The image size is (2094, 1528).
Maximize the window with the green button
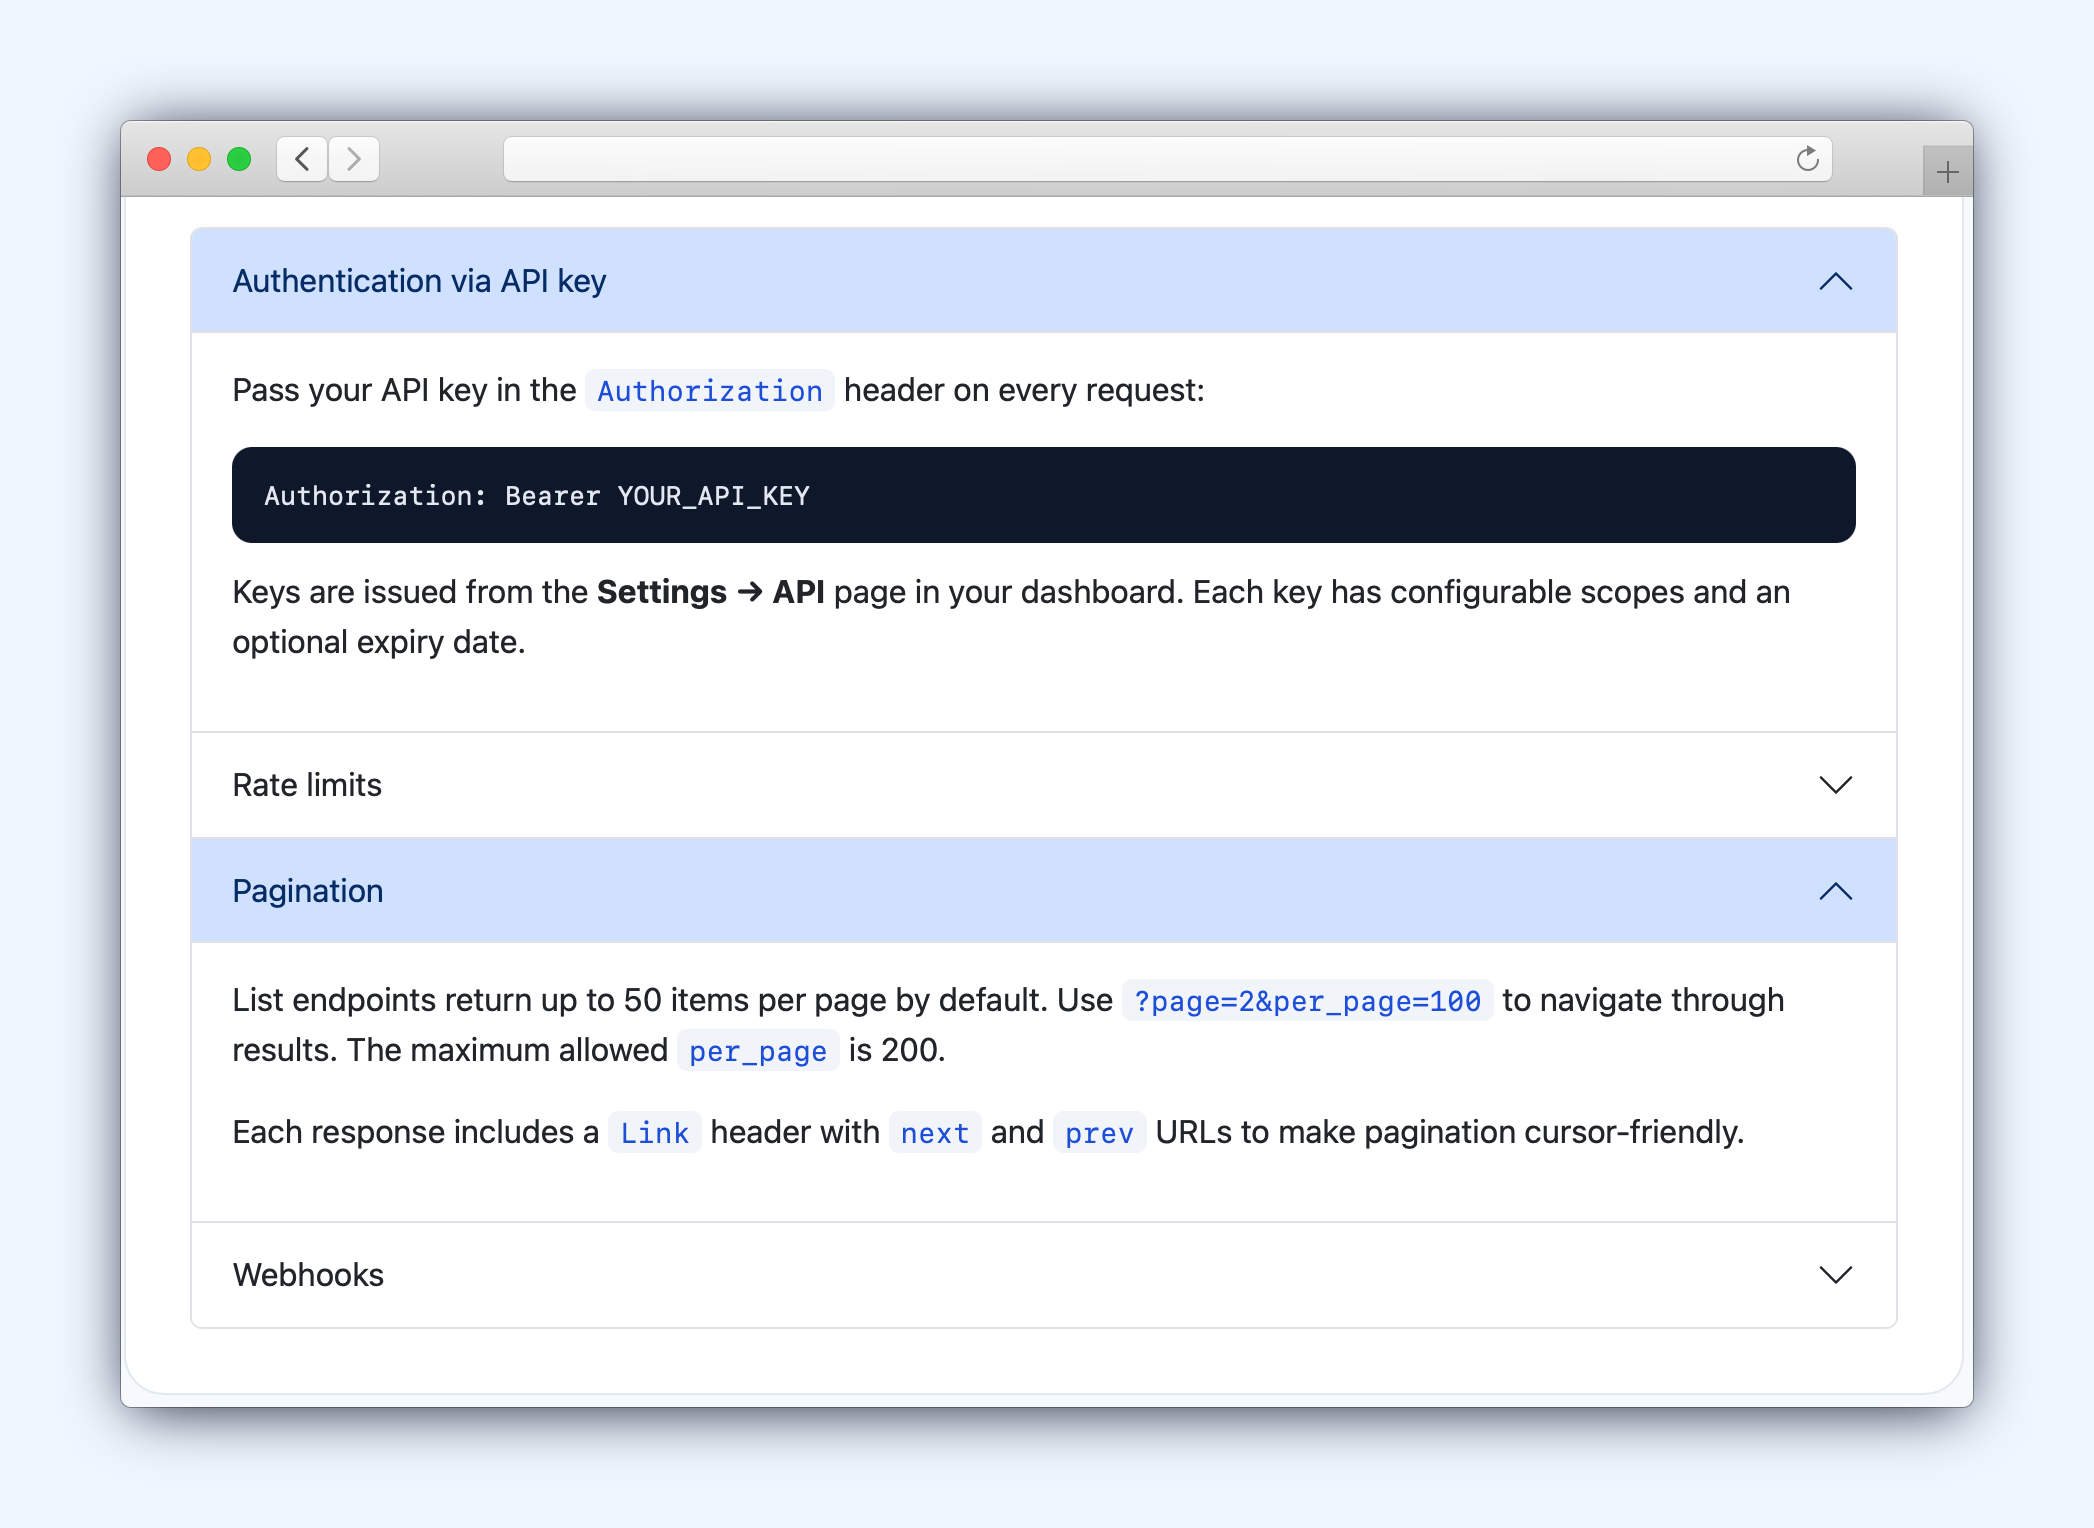(239, 159)
